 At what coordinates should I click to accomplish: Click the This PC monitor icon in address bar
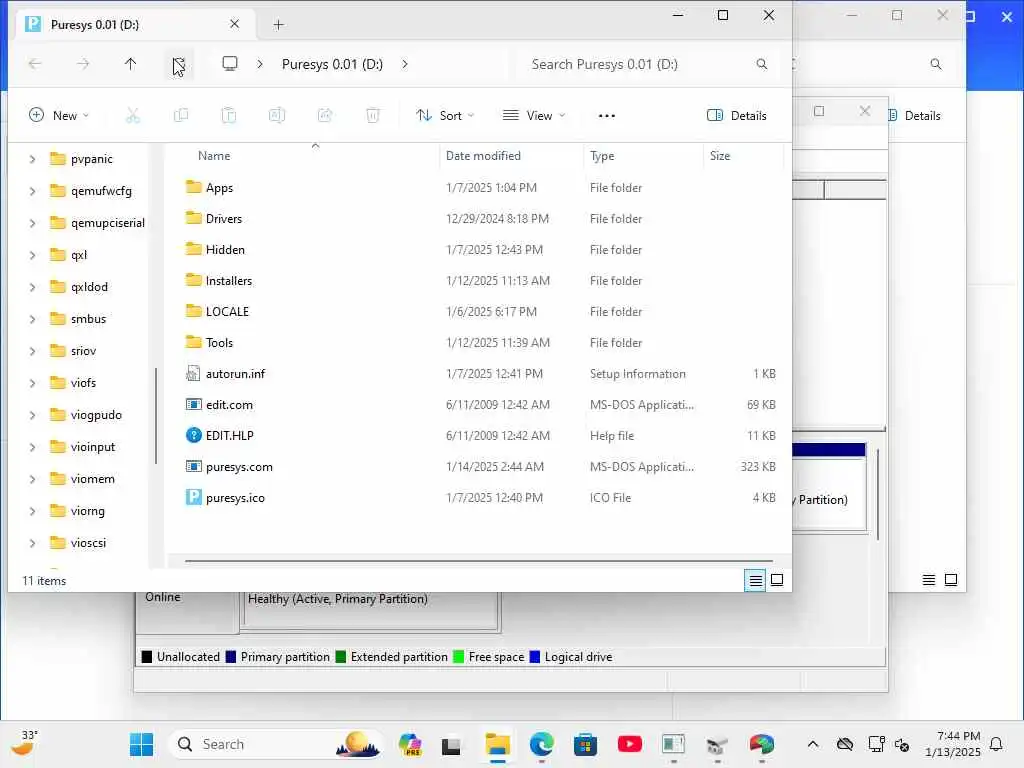click(x=230, y=64)
